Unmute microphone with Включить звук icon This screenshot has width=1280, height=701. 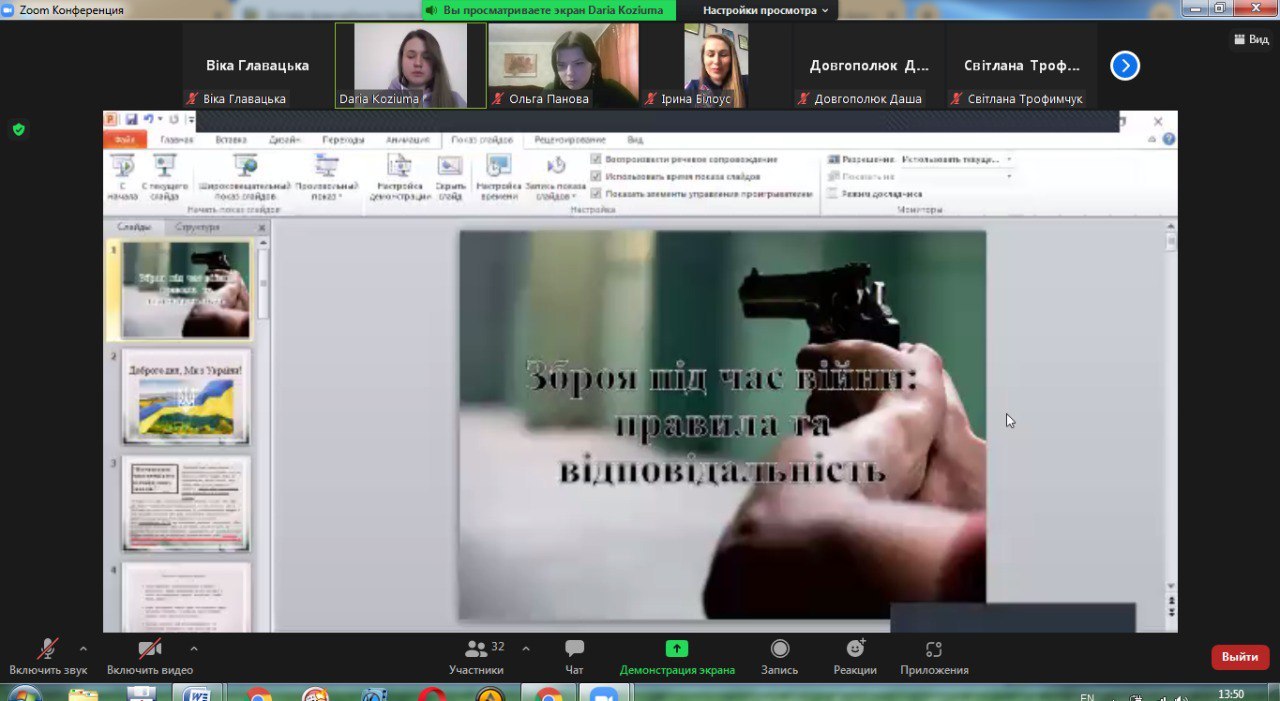tap(47, 650)
